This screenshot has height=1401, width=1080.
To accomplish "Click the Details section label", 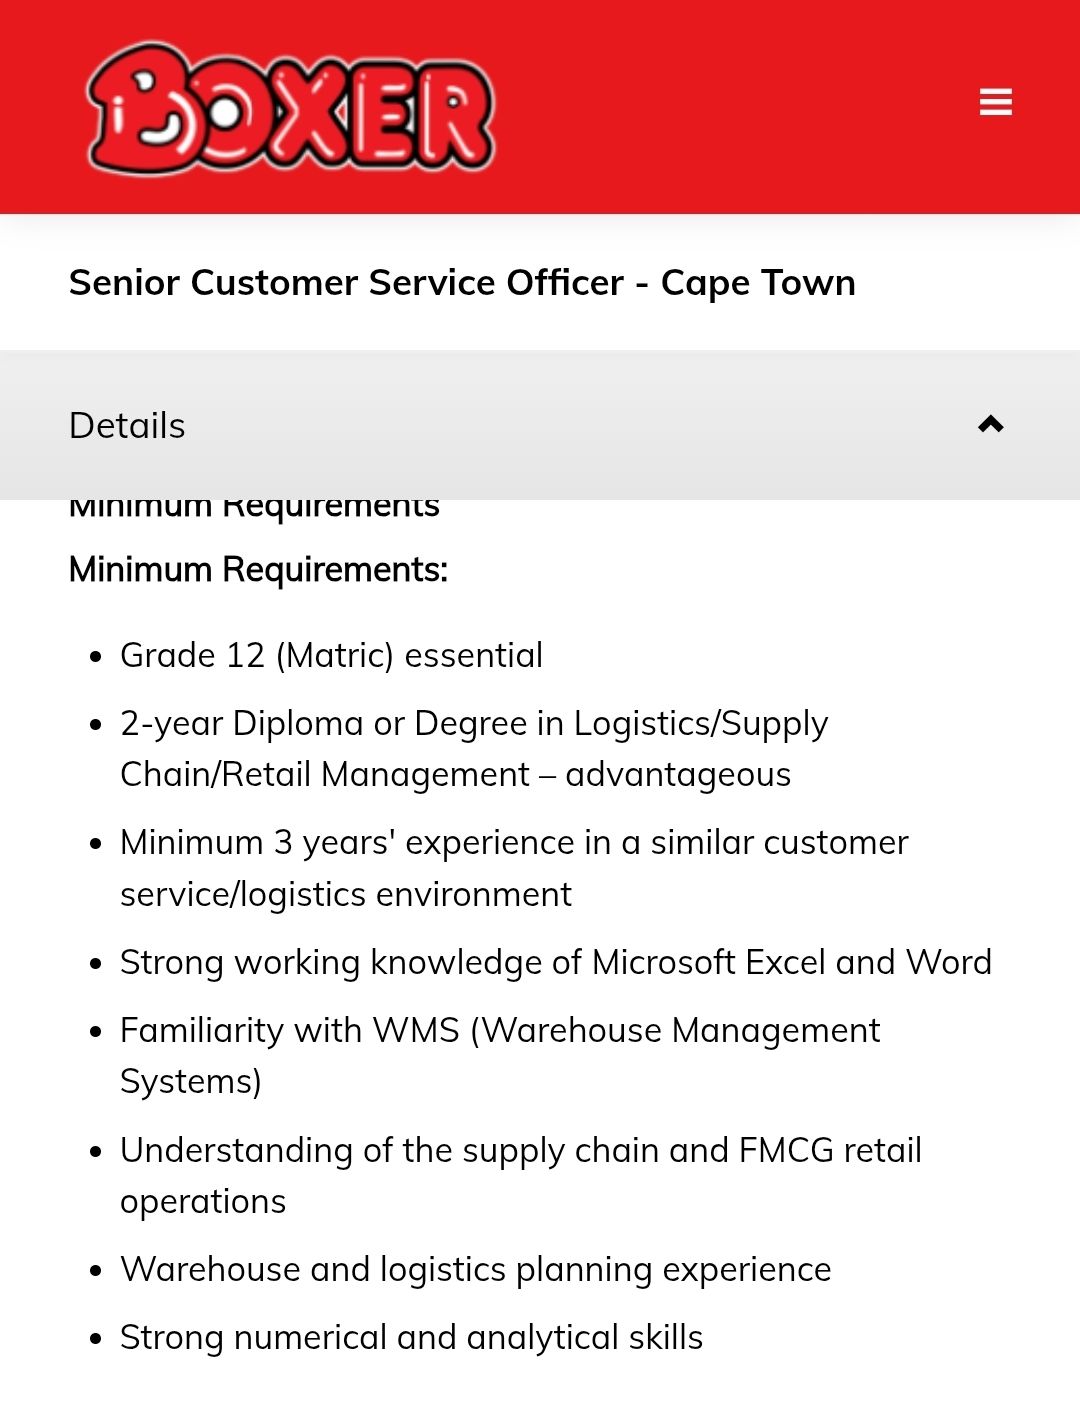I will pos(127,426).
